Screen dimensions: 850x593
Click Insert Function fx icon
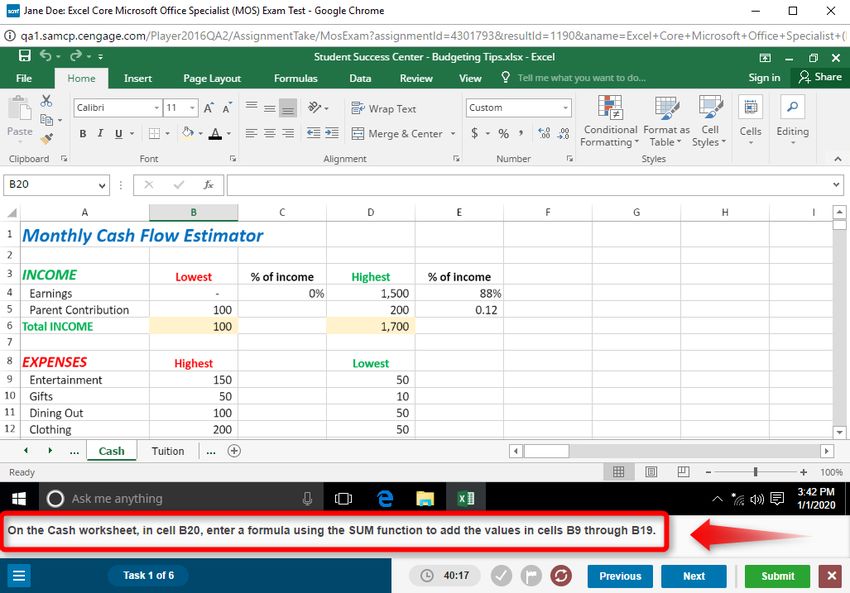(208, 185)
